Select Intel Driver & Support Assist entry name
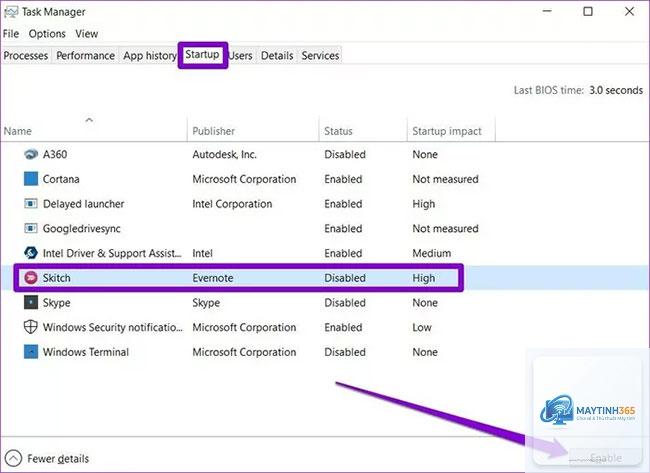 [112, 253]
